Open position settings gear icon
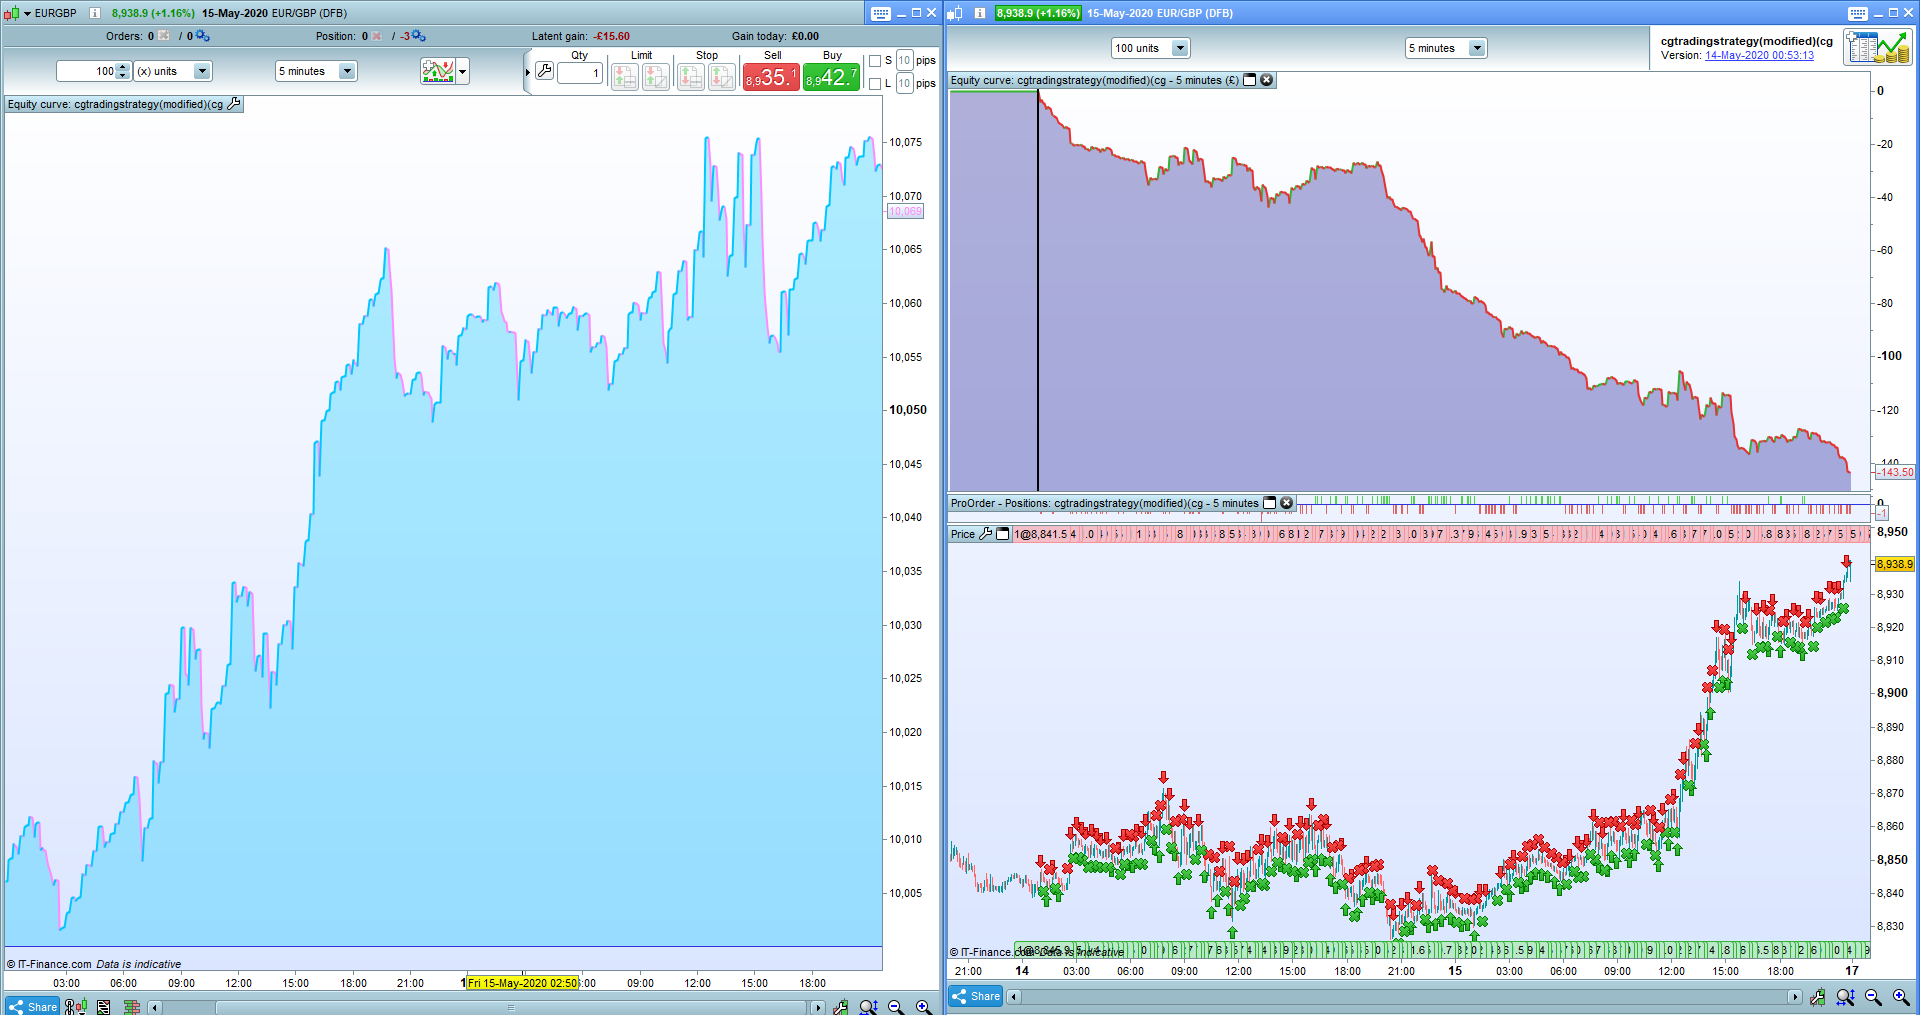This screenshot has height=1015, width=1920. coord(418,36)
